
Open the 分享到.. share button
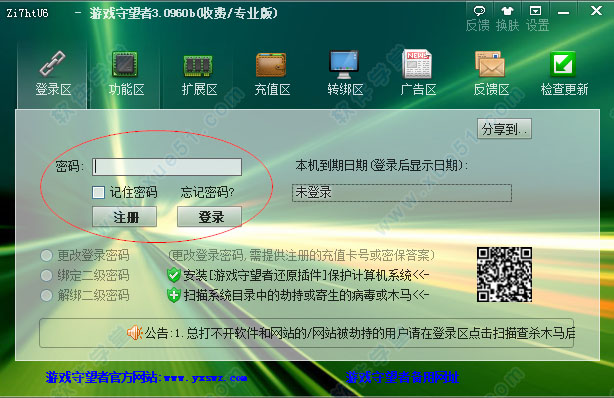pos(504,129)
